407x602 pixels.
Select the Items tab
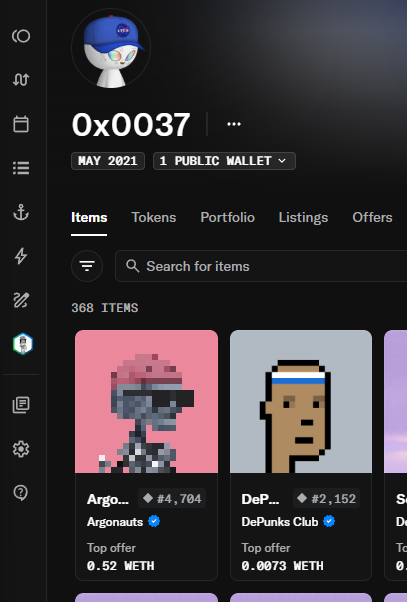point(89,217)
